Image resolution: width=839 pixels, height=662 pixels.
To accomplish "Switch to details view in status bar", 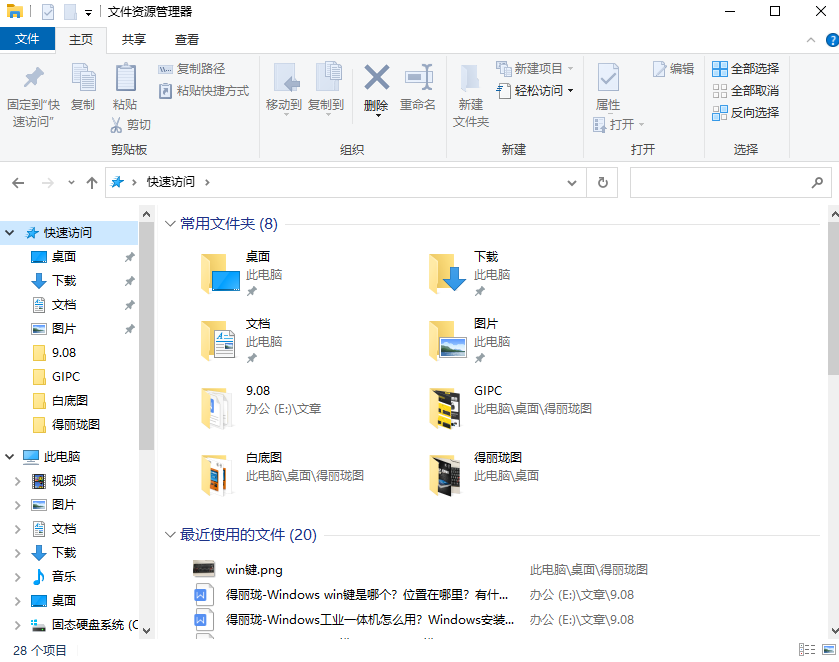I will coord(806,650).
